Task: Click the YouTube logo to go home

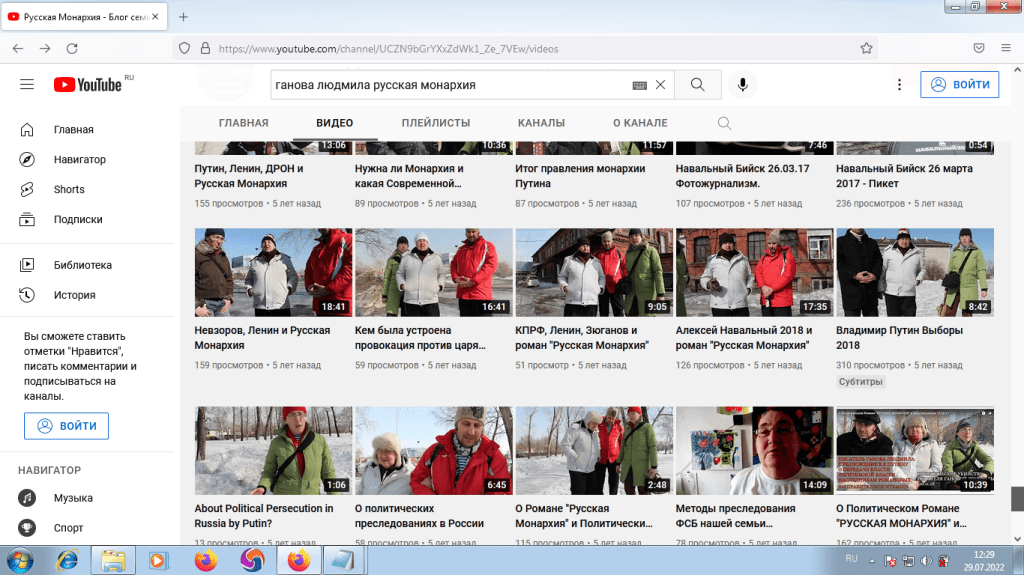Action: pyautogui.click(x=89, y=85)
